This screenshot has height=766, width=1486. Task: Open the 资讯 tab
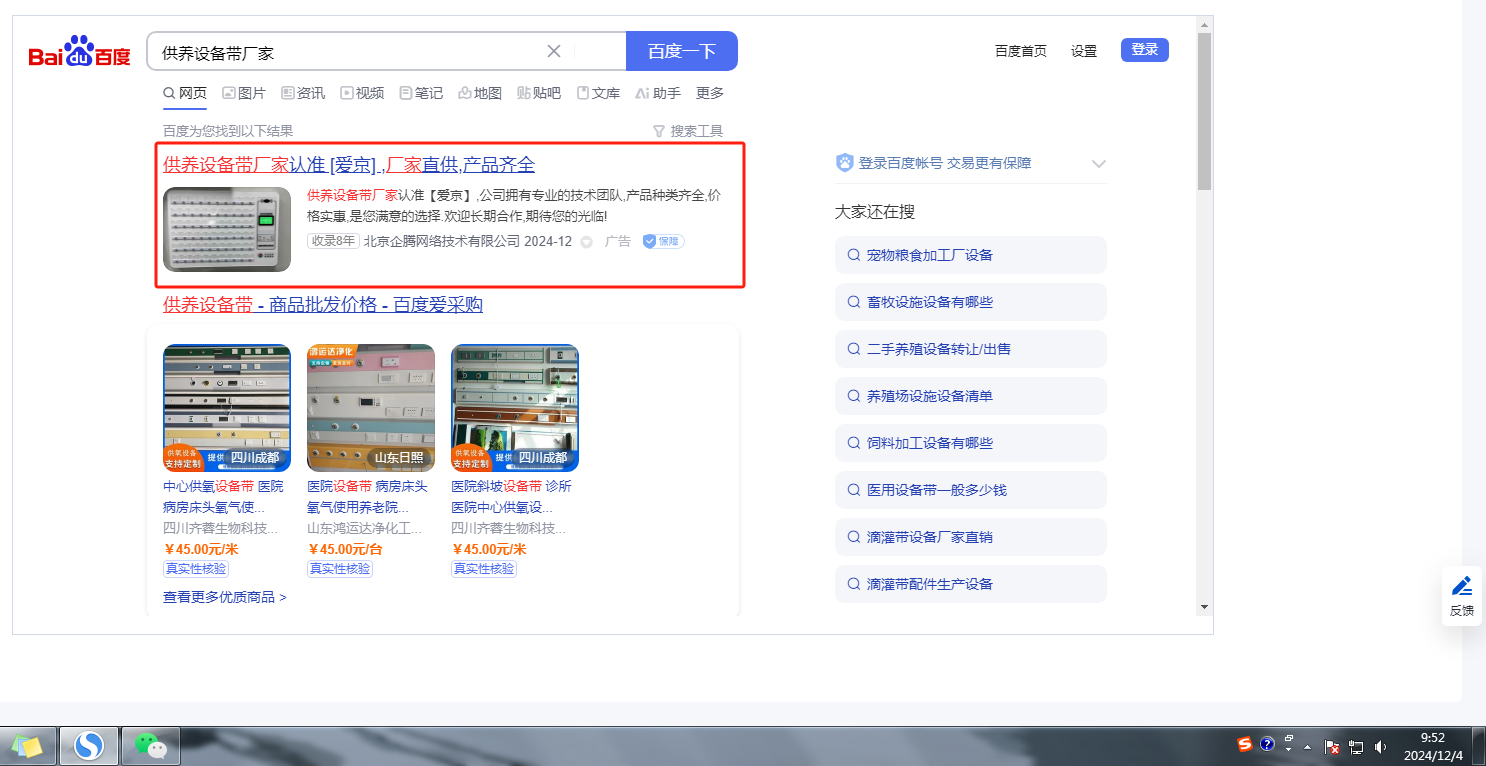[x=303, y=93]
